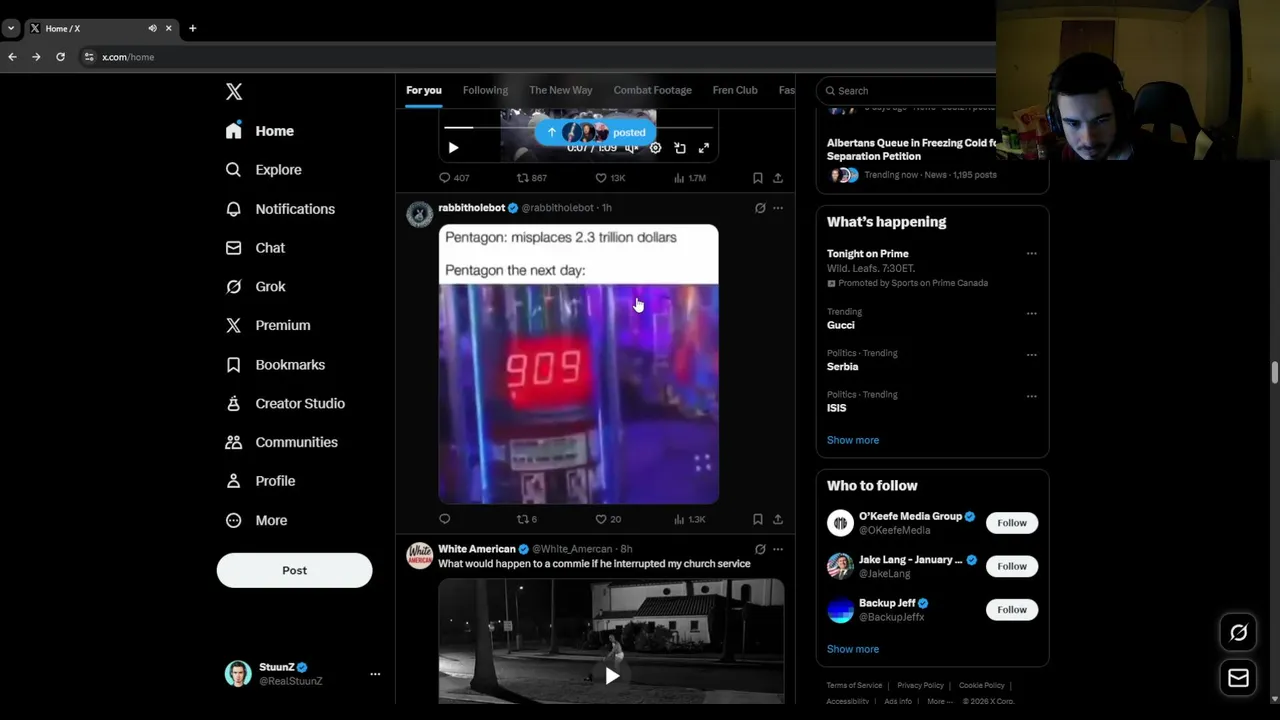
Task: Open StuunZ account menu ellipsis
Action: tap(375, 674)
